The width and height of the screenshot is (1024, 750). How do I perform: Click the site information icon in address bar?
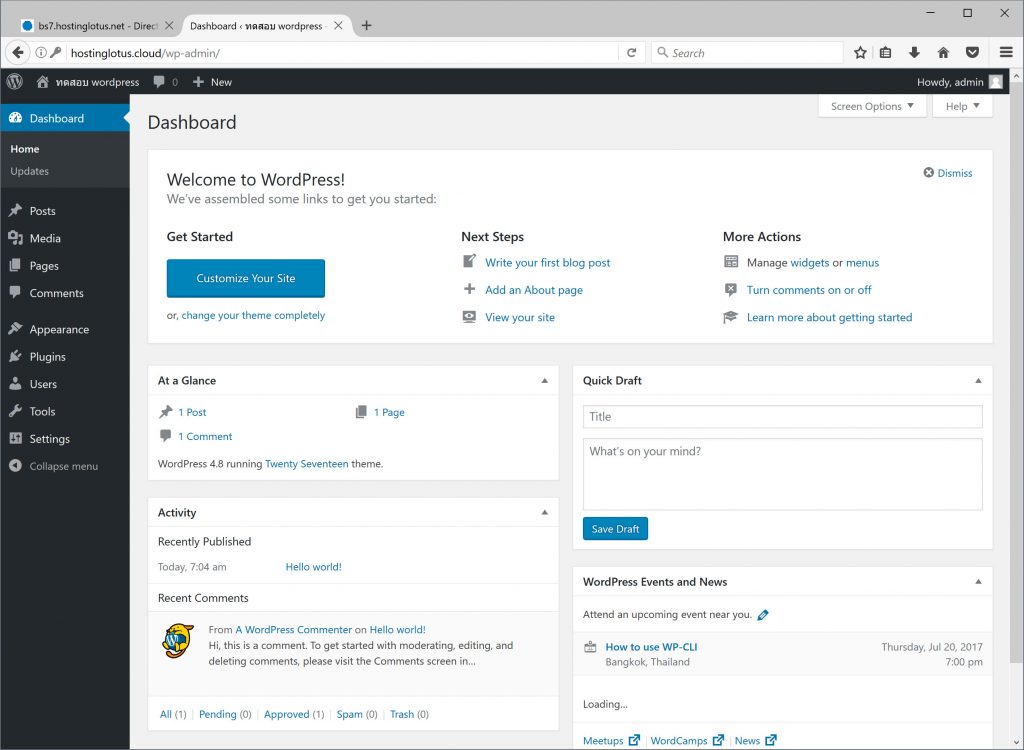tap(41, 53)
